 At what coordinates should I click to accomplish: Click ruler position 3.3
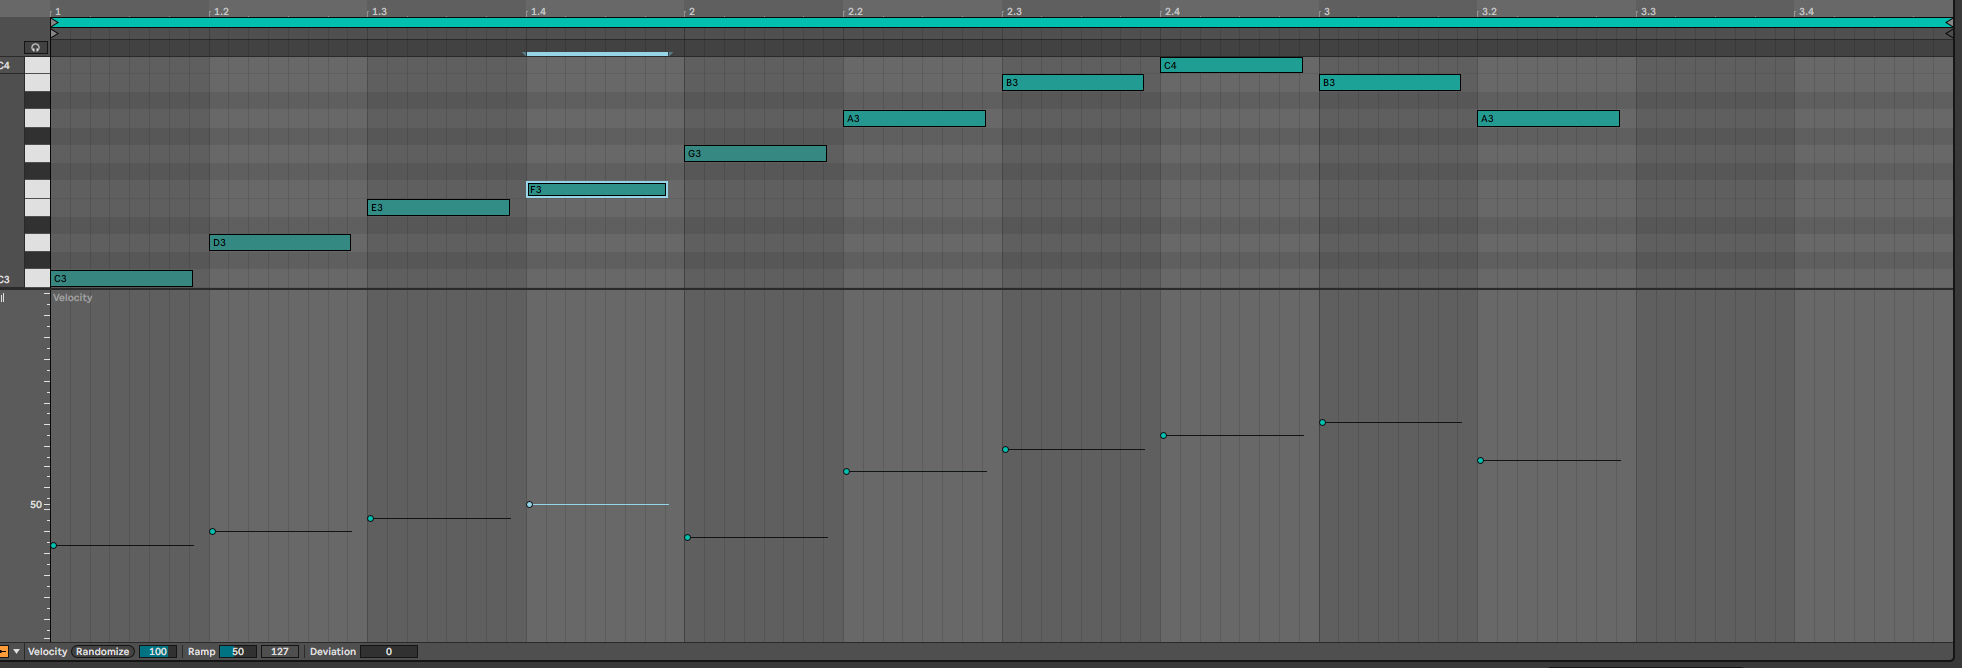coord(1648,12)
